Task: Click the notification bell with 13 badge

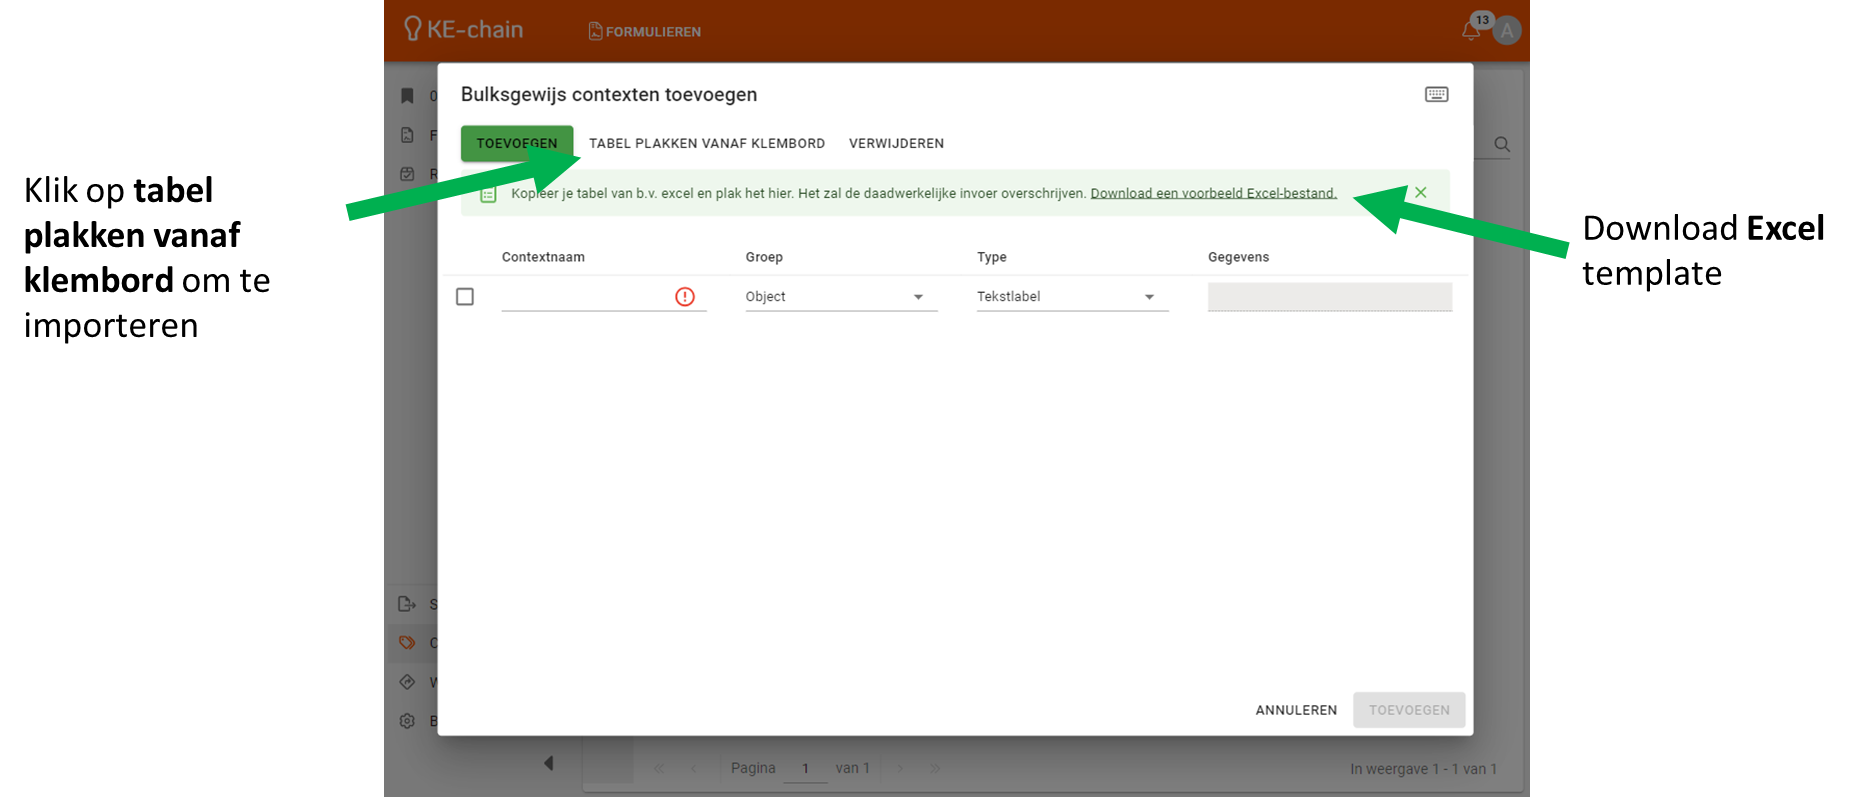Action: (x=1470, y=31)
